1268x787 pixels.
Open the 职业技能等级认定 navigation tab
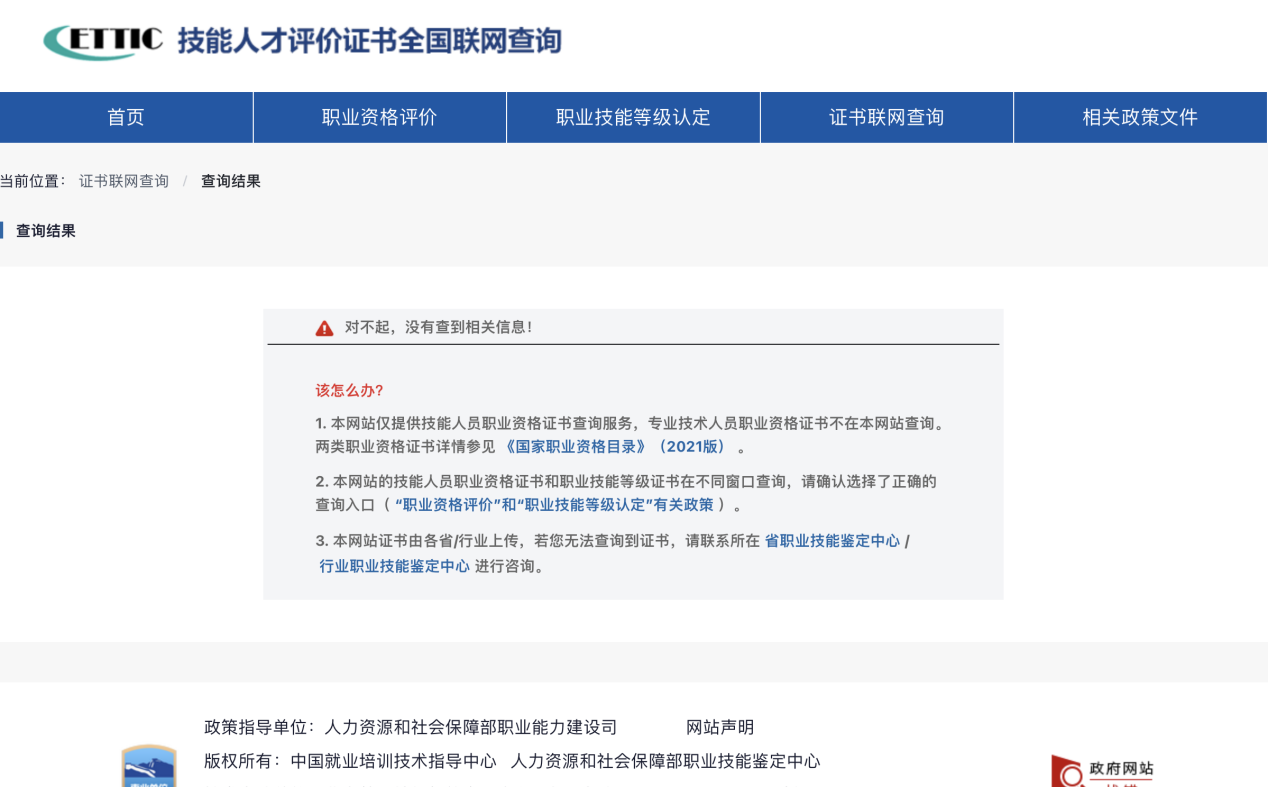click(x=633, y=117)
